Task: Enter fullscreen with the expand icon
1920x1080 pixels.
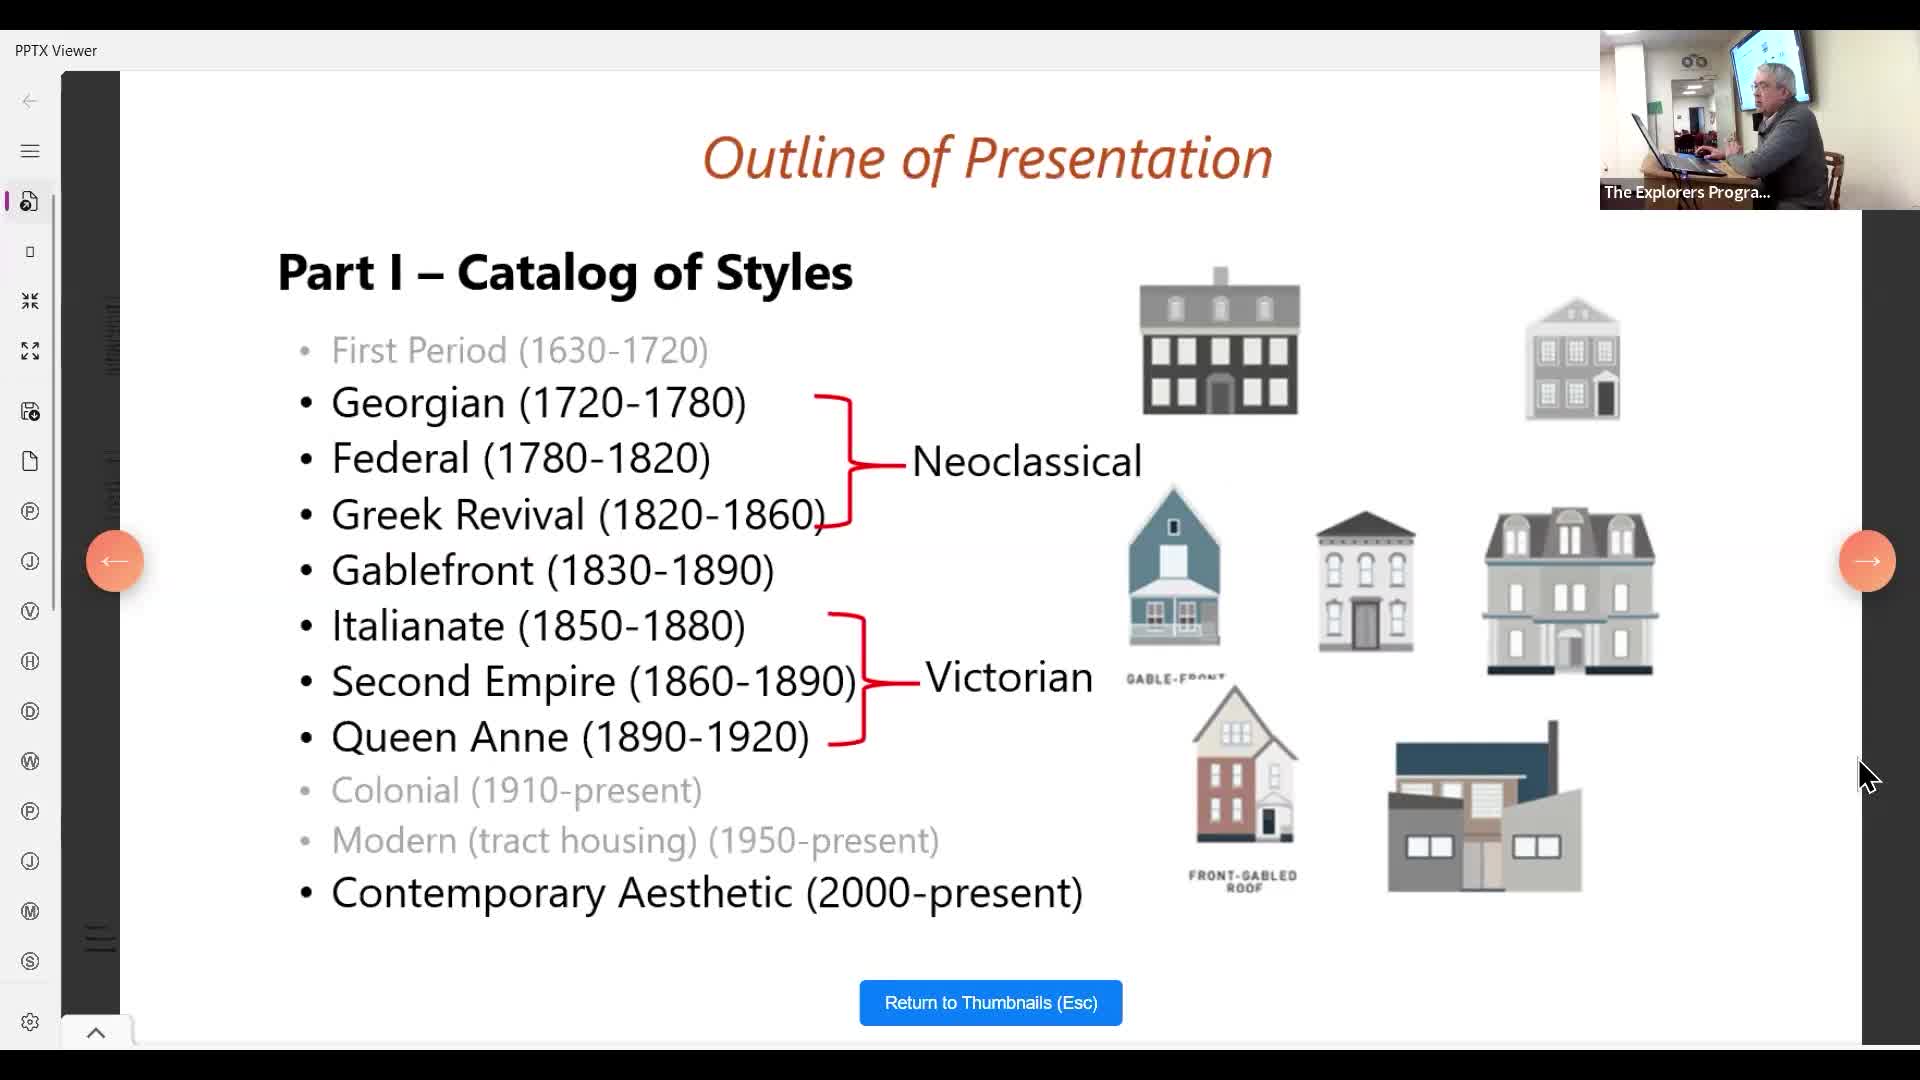Action: 30,351
